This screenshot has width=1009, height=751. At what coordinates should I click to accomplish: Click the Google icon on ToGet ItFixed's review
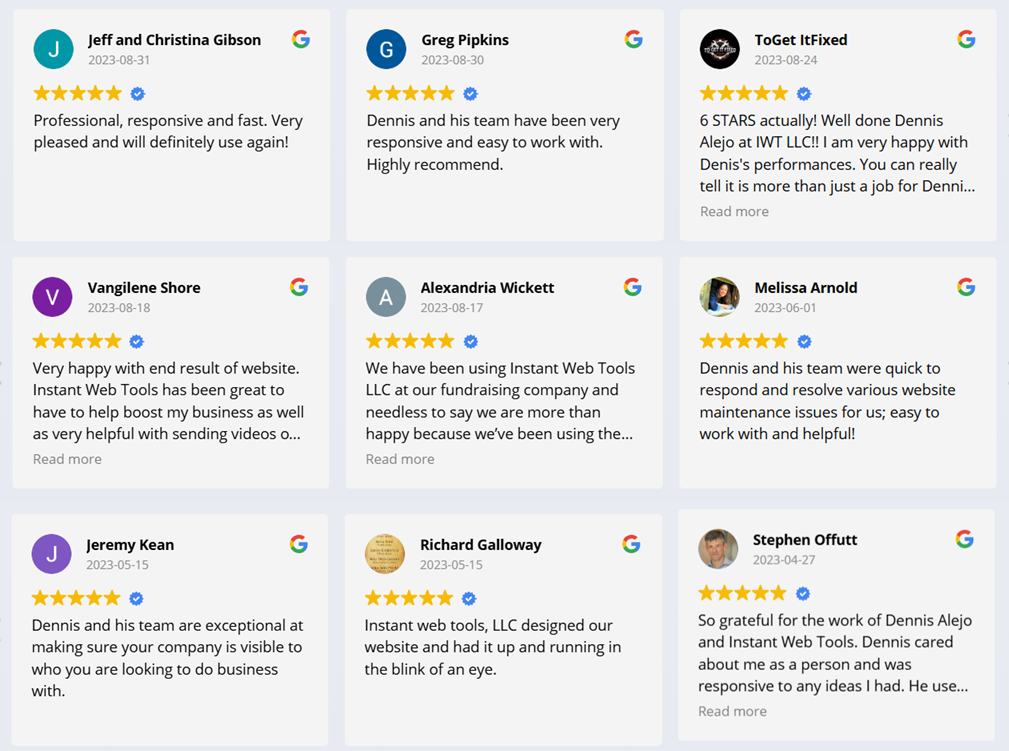point(966,38)
